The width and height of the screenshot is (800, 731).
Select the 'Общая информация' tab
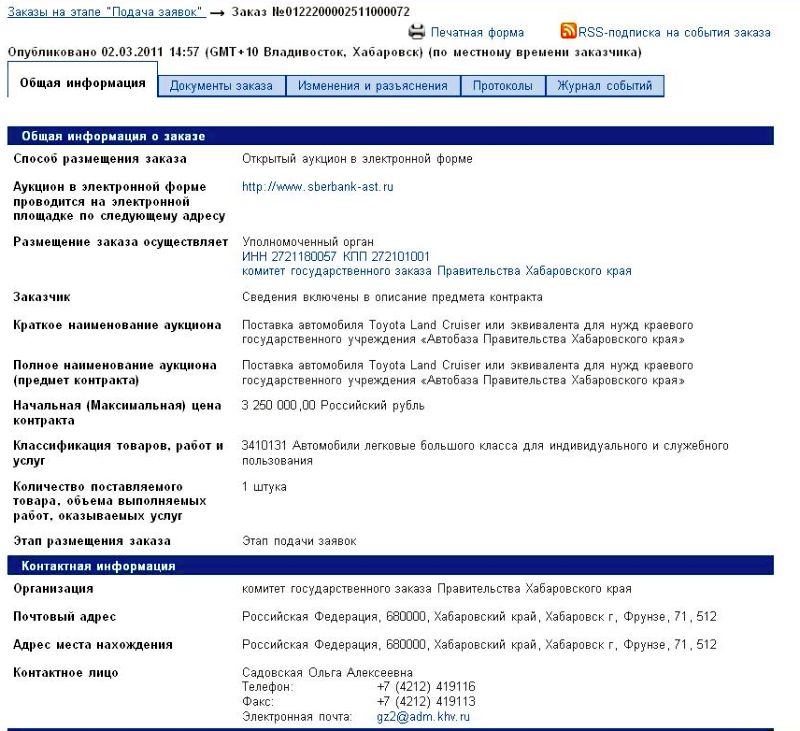(x=83, y=83)
